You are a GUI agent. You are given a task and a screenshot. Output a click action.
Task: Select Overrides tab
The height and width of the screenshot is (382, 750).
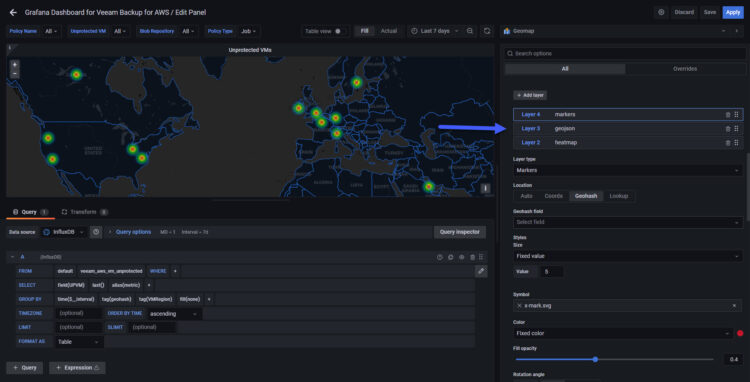pyautogui.click(x=685, y=69)
